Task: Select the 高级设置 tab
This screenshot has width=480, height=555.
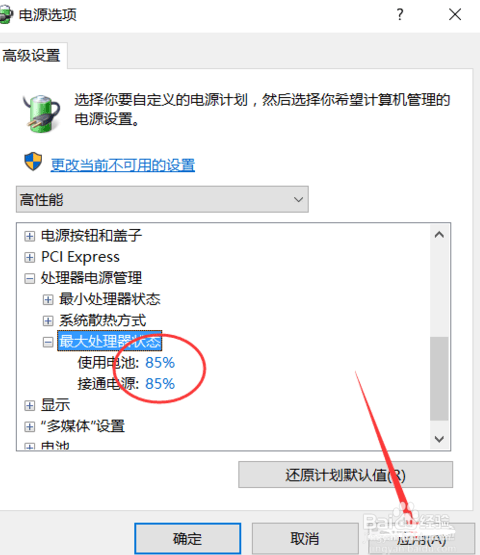Action: point(32,56)
